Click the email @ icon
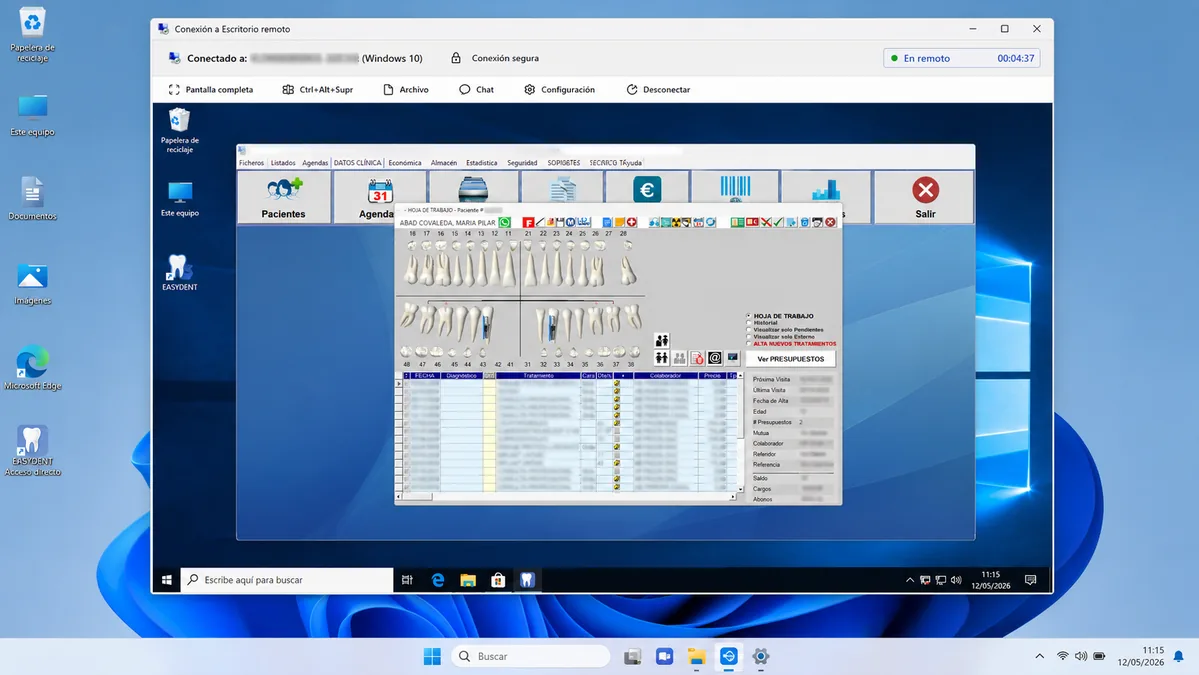This screenshot has width=1199, height=675. point(715,358)
